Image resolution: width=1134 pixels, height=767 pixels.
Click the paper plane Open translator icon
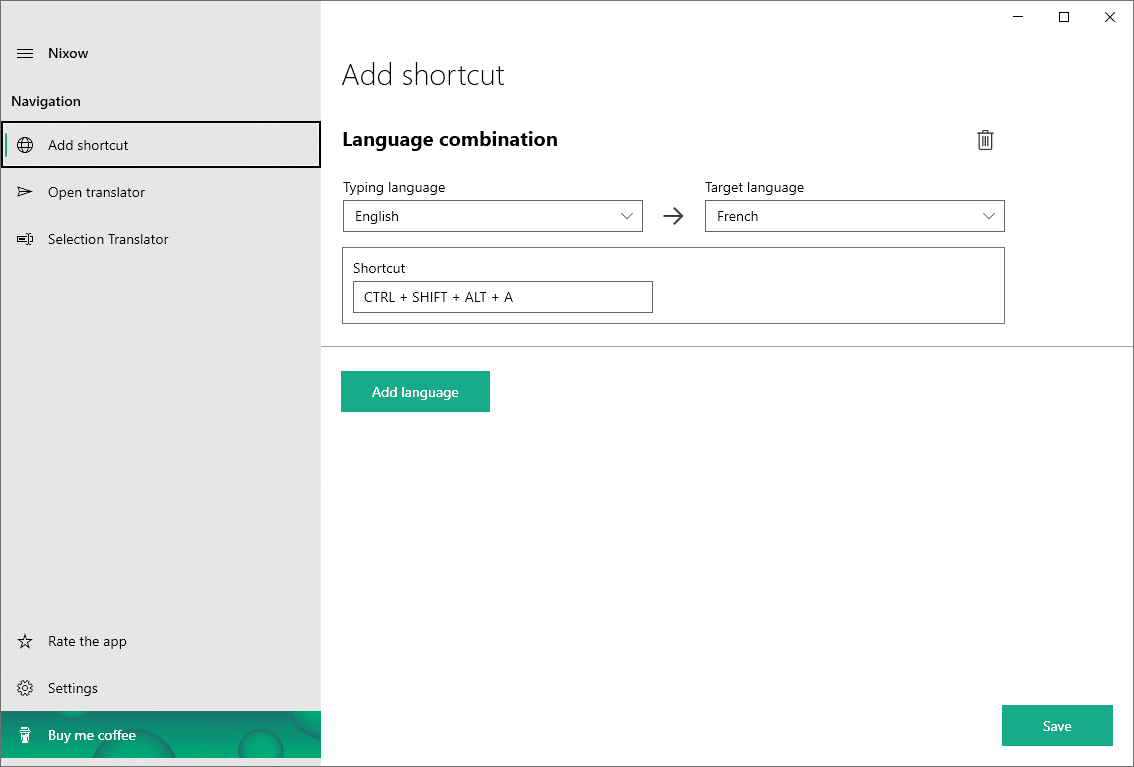25,192
